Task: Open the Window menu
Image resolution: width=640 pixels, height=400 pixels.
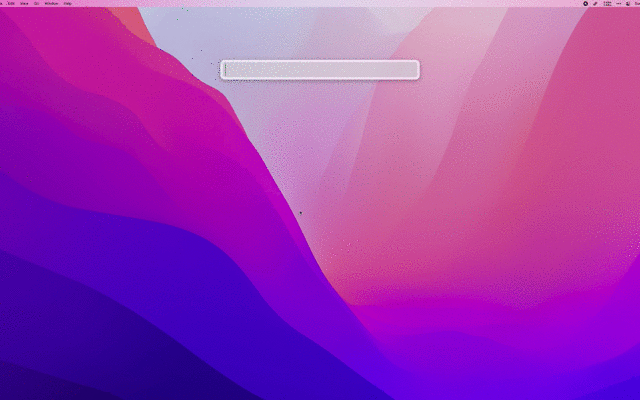Action: point(51,3)
